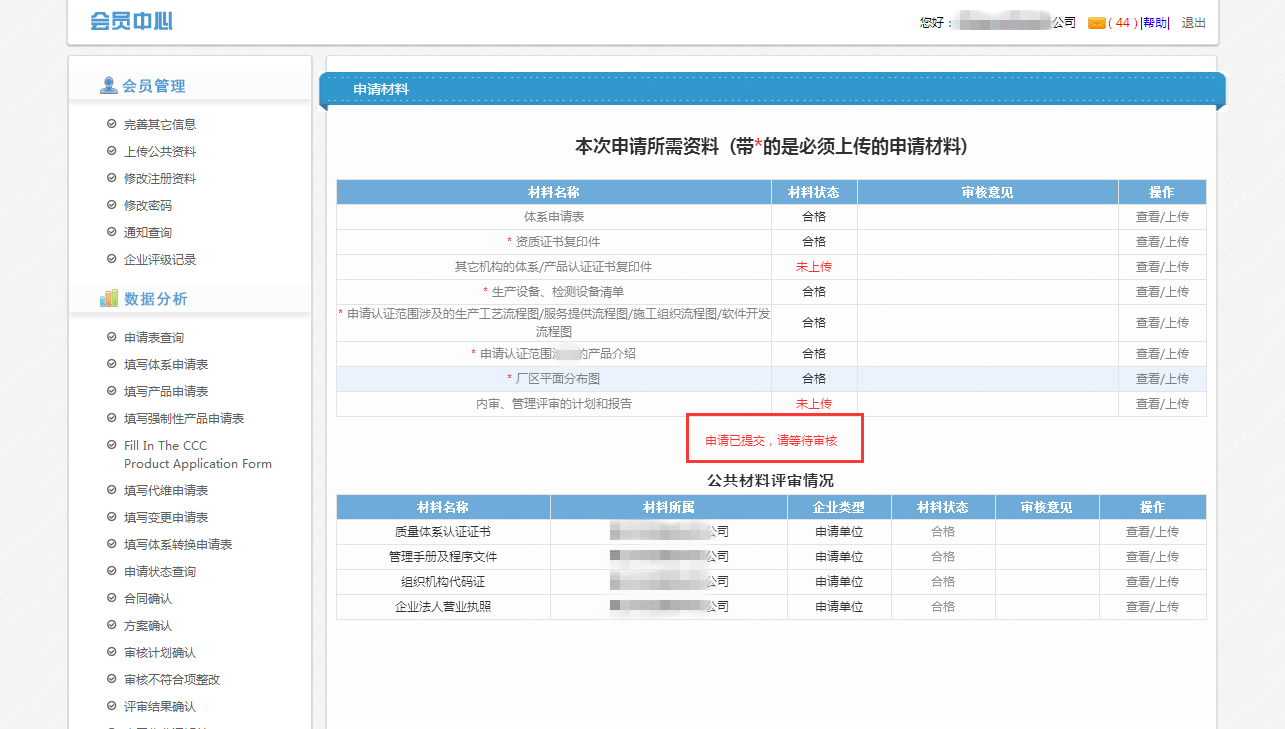Click the check icon beside 申请表查询

112,337
